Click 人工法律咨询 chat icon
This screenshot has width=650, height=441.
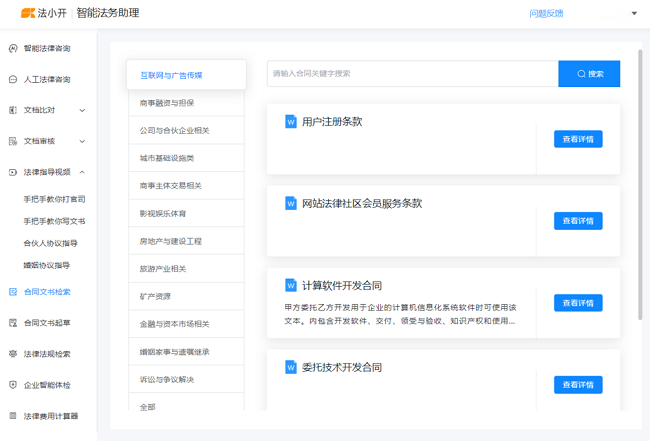[x=13, y=79]
